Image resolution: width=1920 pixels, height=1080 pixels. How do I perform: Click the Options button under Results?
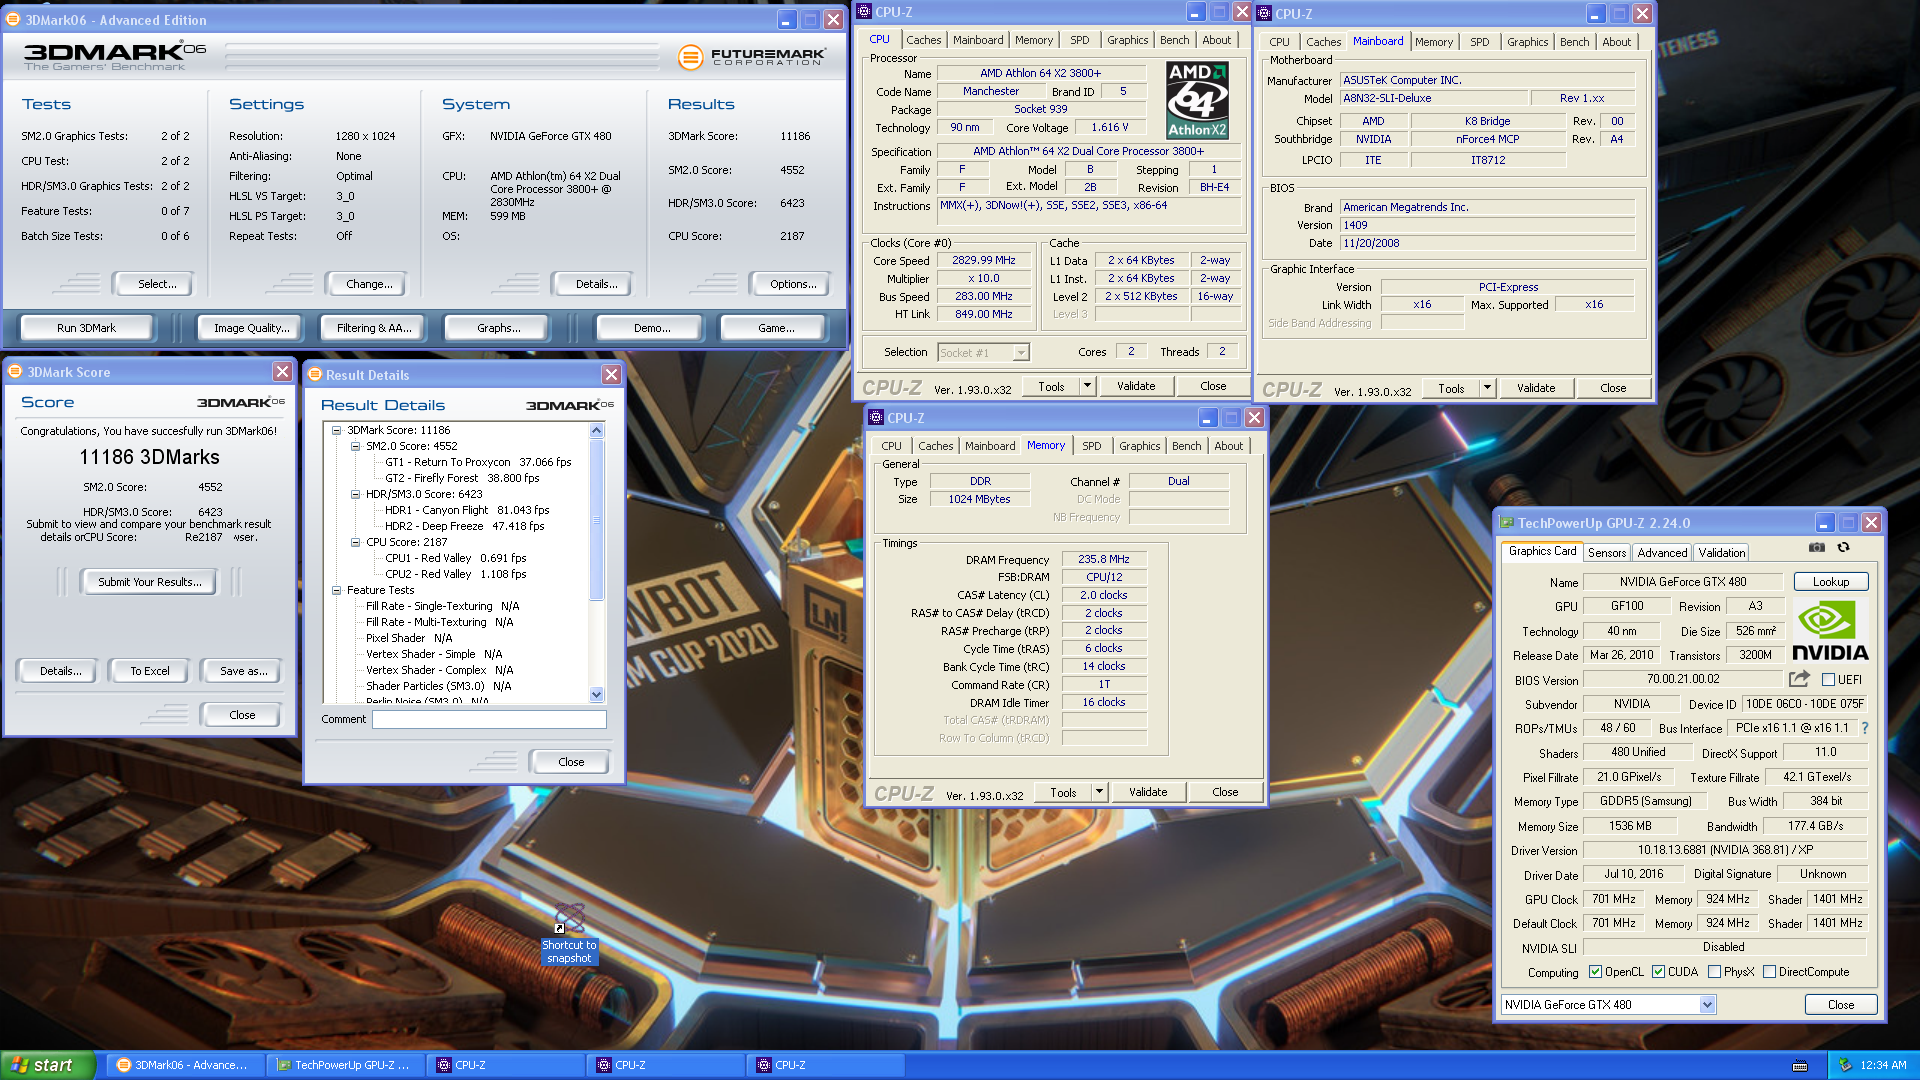793,284
